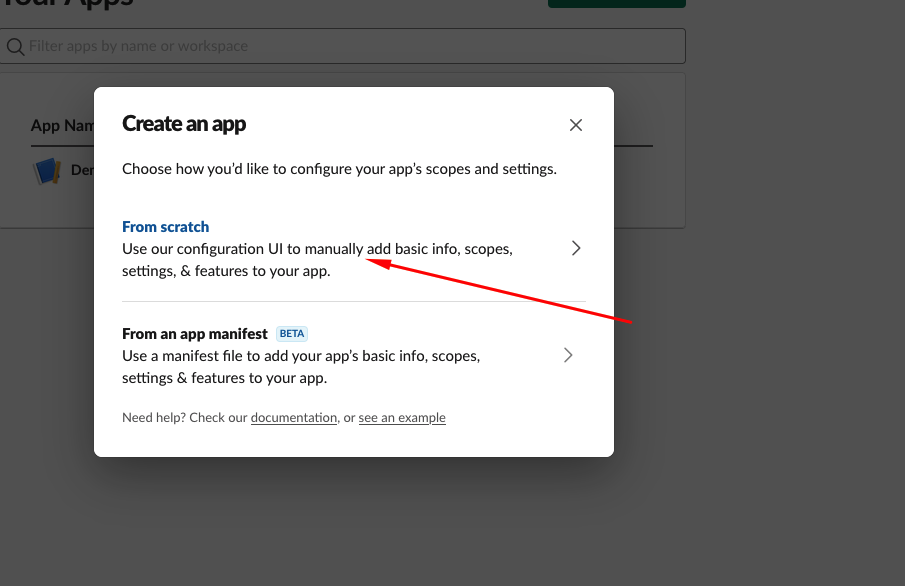905x586 pixels.
Task: Open the see an example link
Action: coord(402,417)
